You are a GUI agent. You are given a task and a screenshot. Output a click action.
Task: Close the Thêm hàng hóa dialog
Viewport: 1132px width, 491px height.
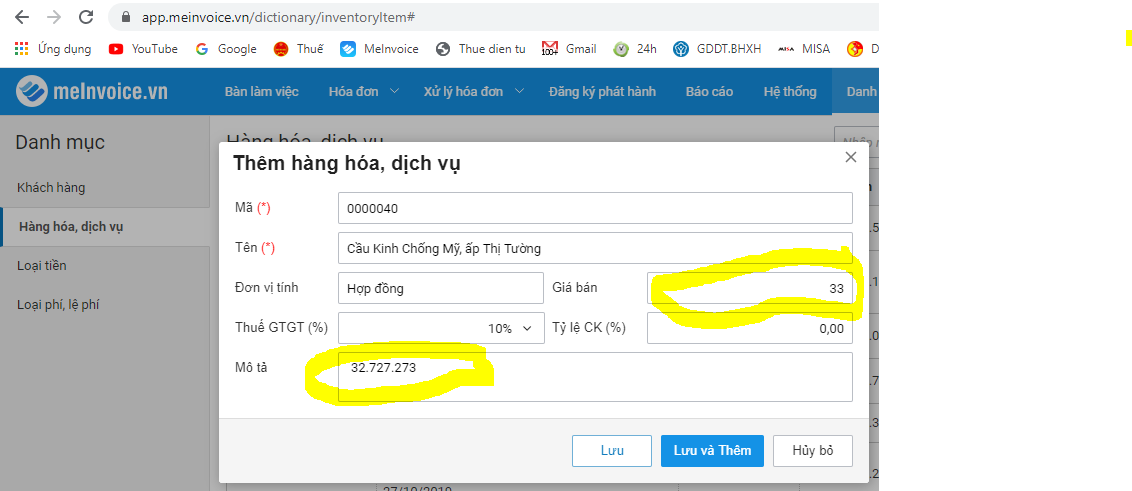[x=851, y=157]
